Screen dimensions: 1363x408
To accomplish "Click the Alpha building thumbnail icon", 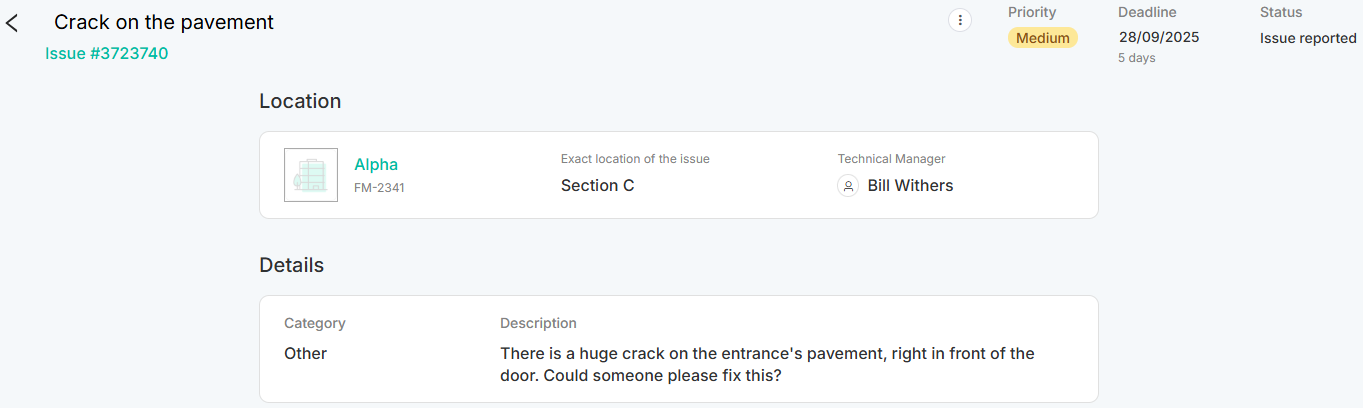I will click(310, 175).
